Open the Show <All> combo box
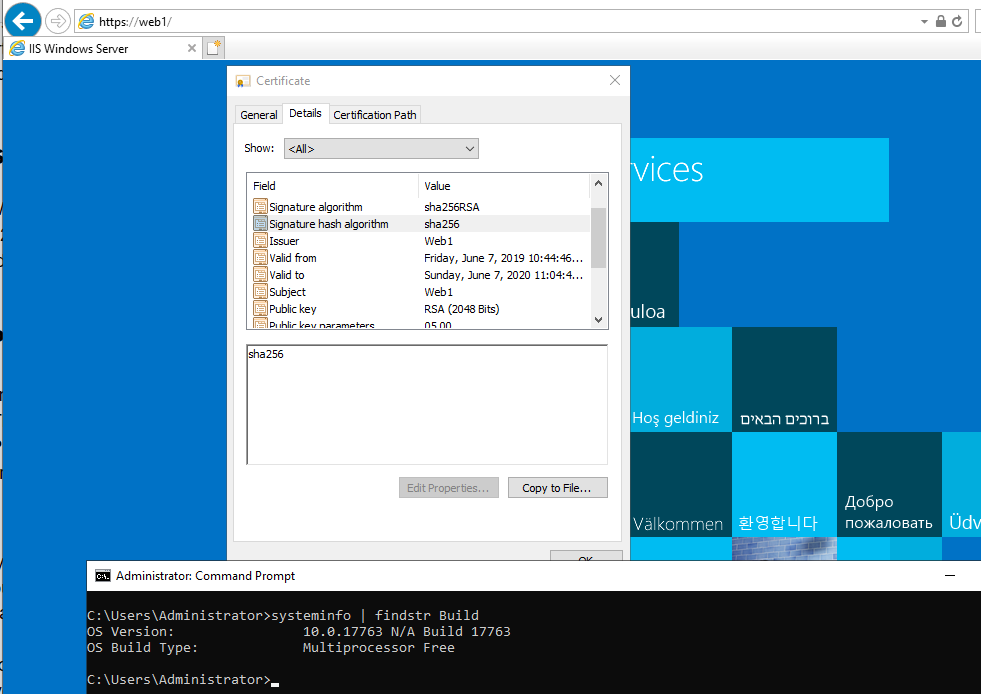 tap(381, 149)
